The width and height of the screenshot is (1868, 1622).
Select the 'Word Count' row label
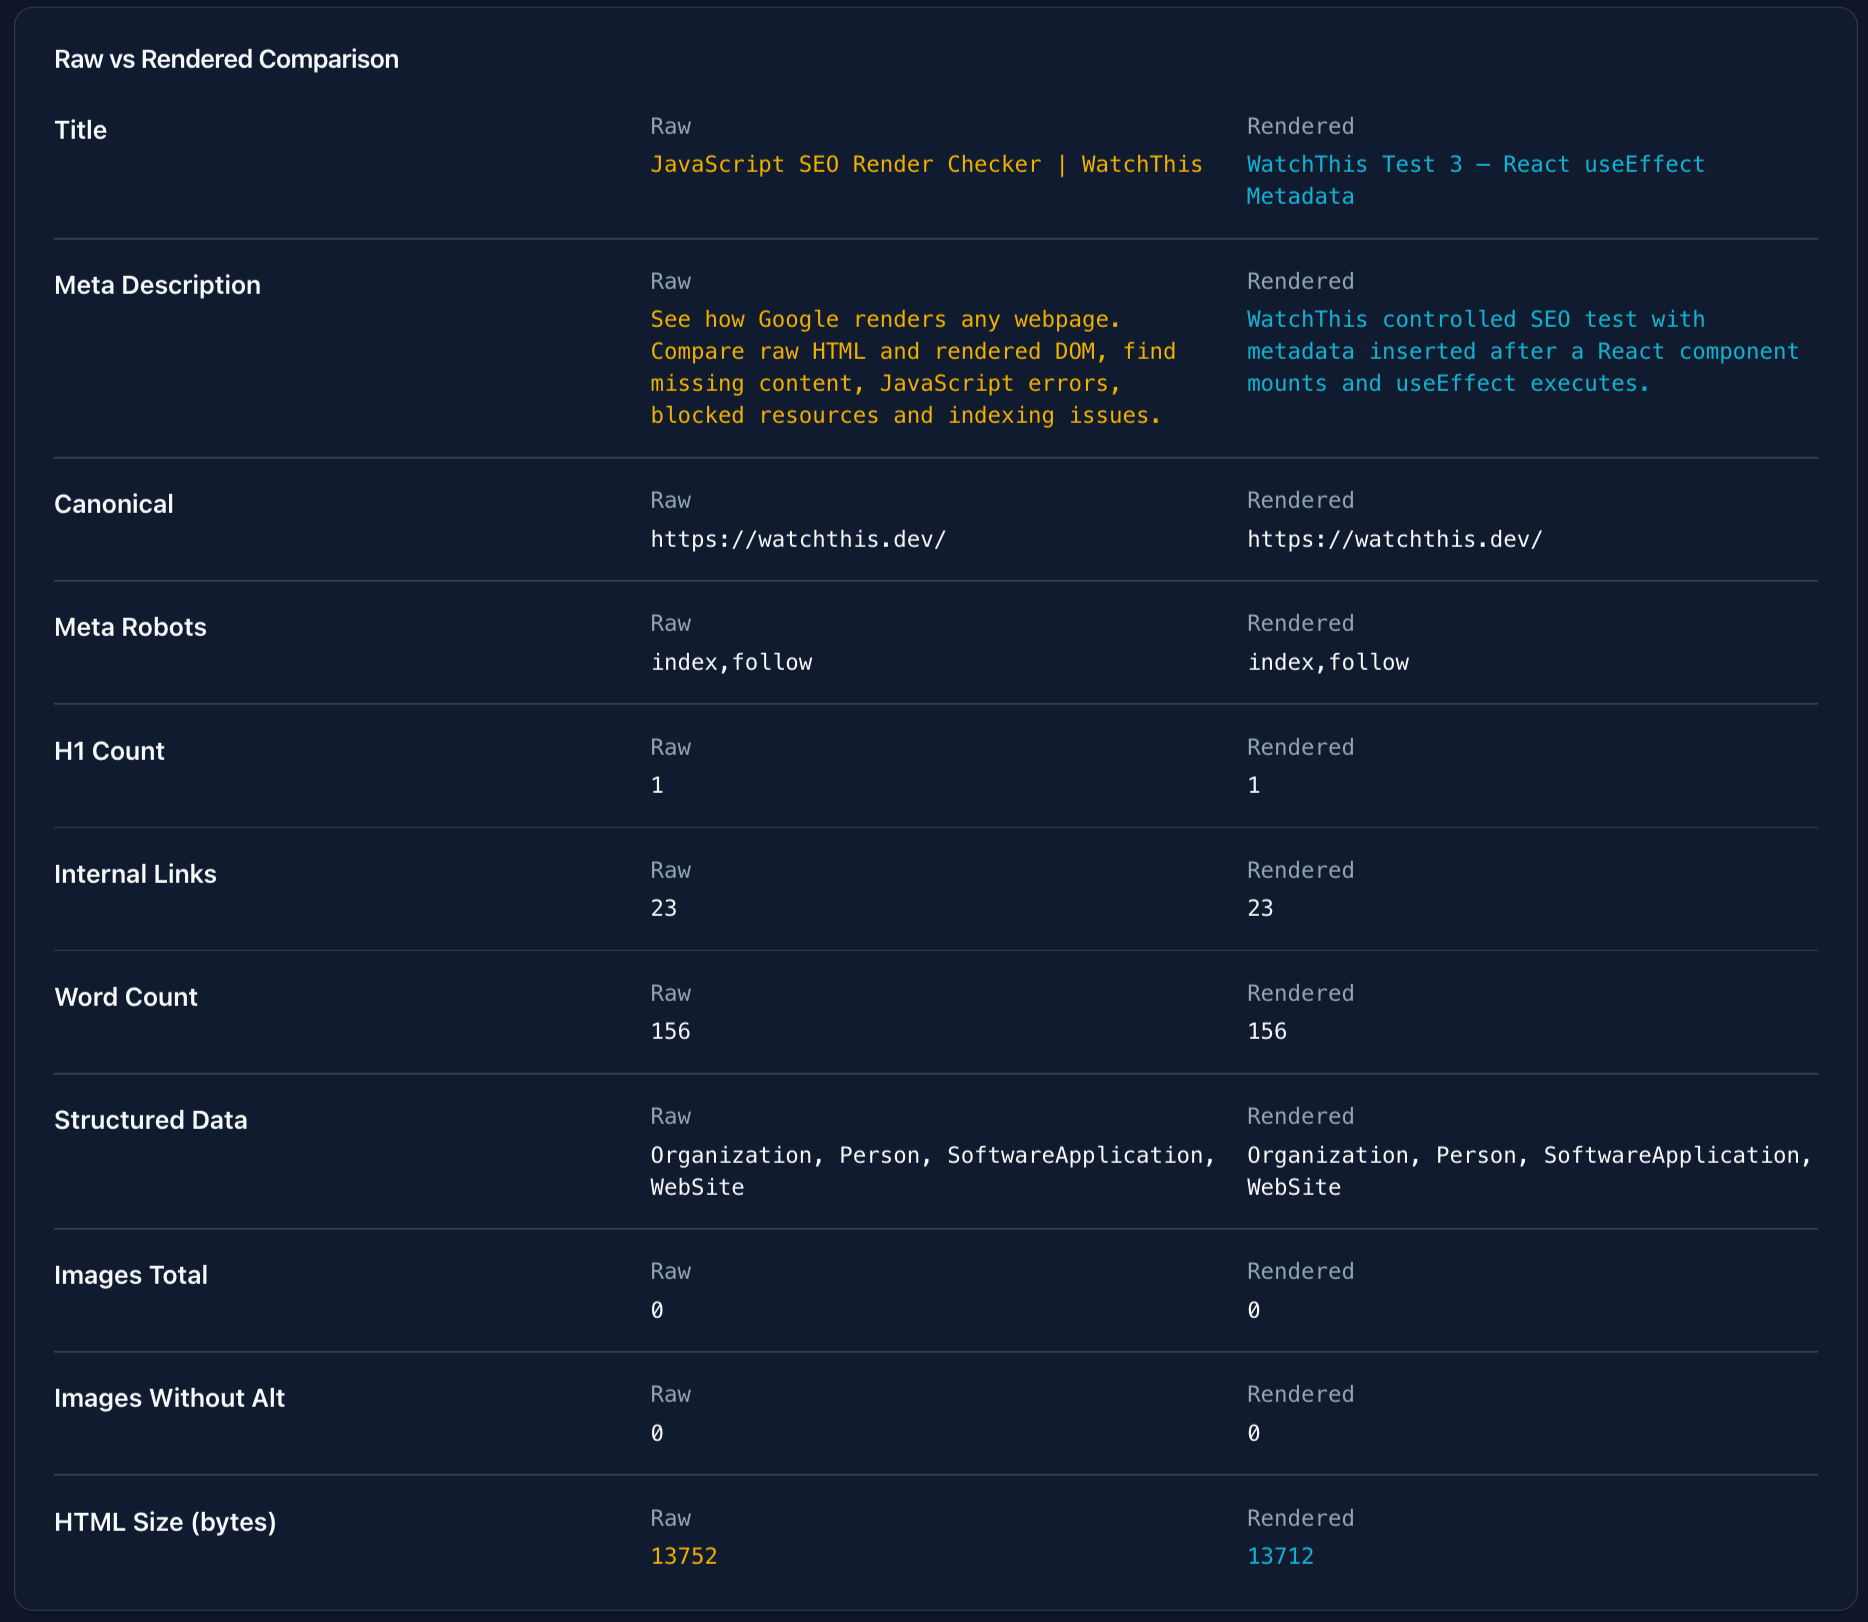[x=125, y=997]
